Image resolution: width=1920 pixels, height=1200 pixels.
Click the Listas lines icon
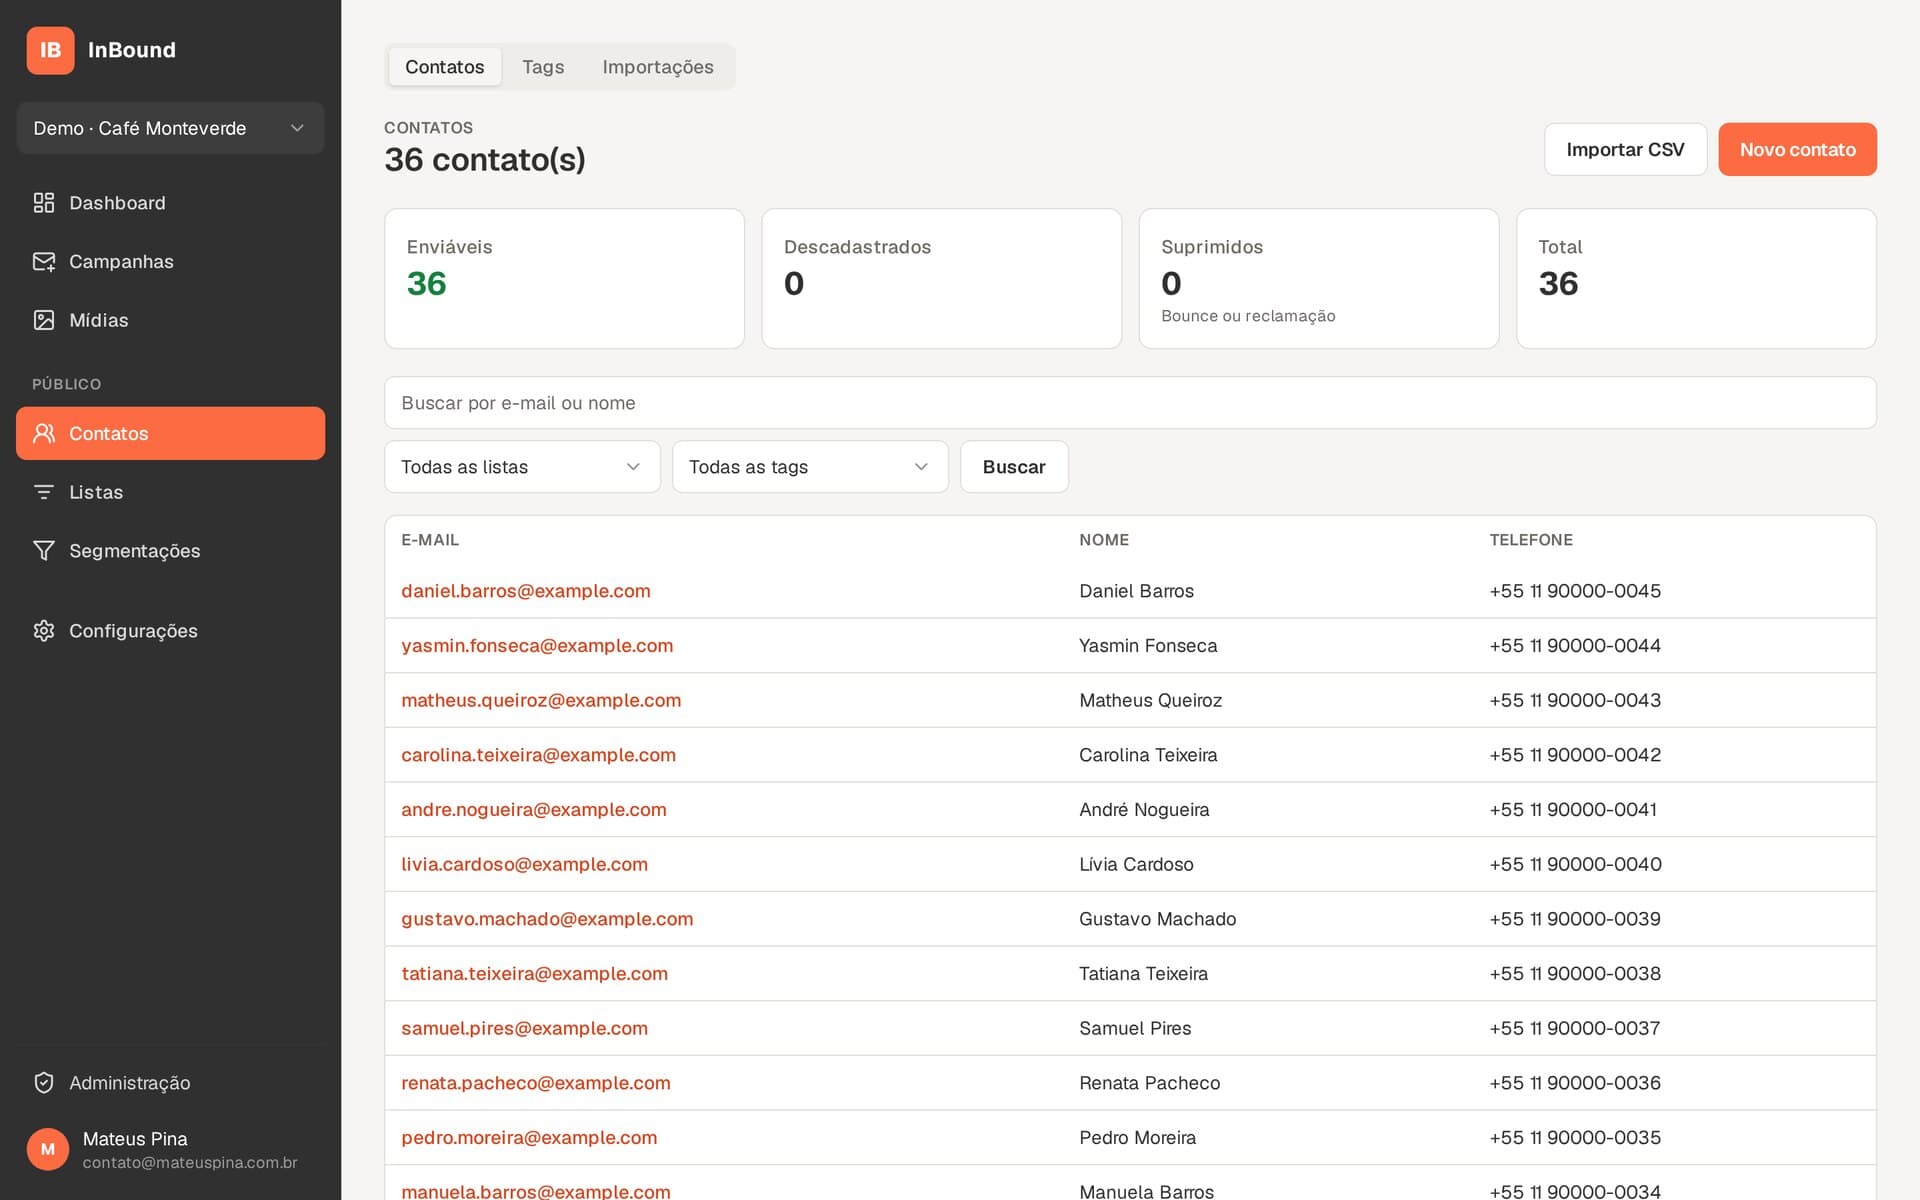pos(44,492)
